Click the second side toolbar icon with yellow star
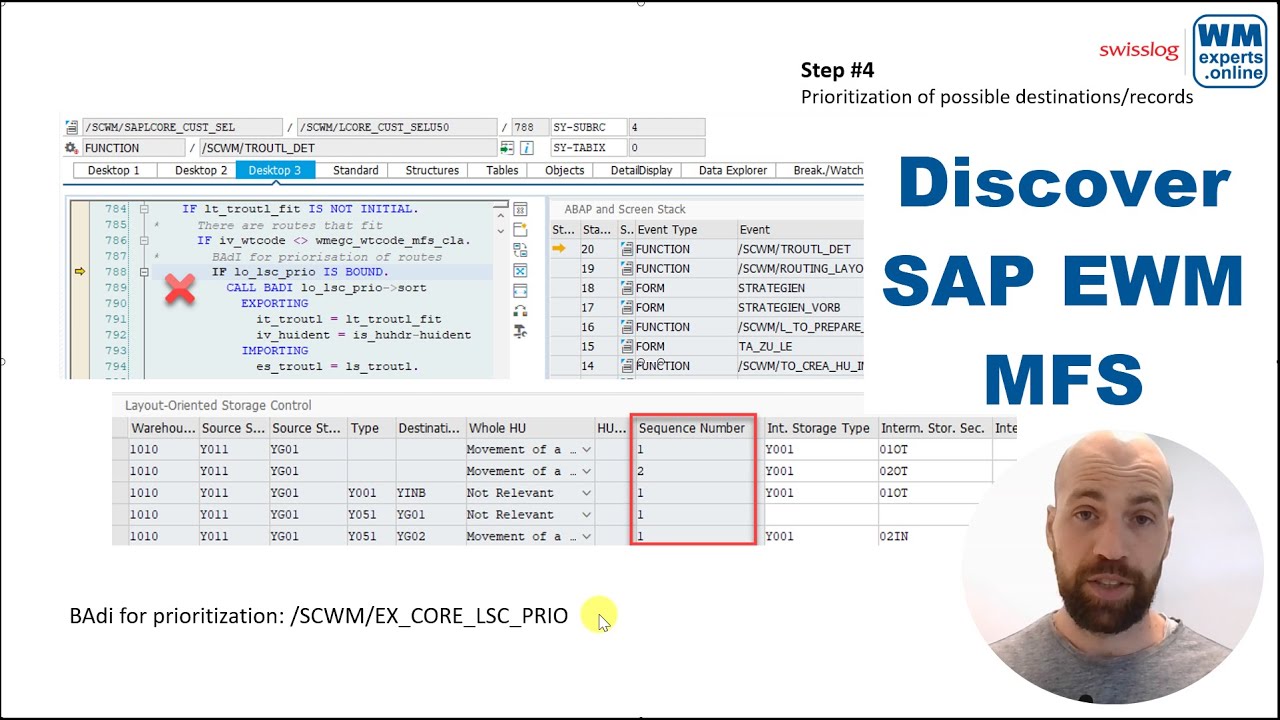 pos(520,230)
